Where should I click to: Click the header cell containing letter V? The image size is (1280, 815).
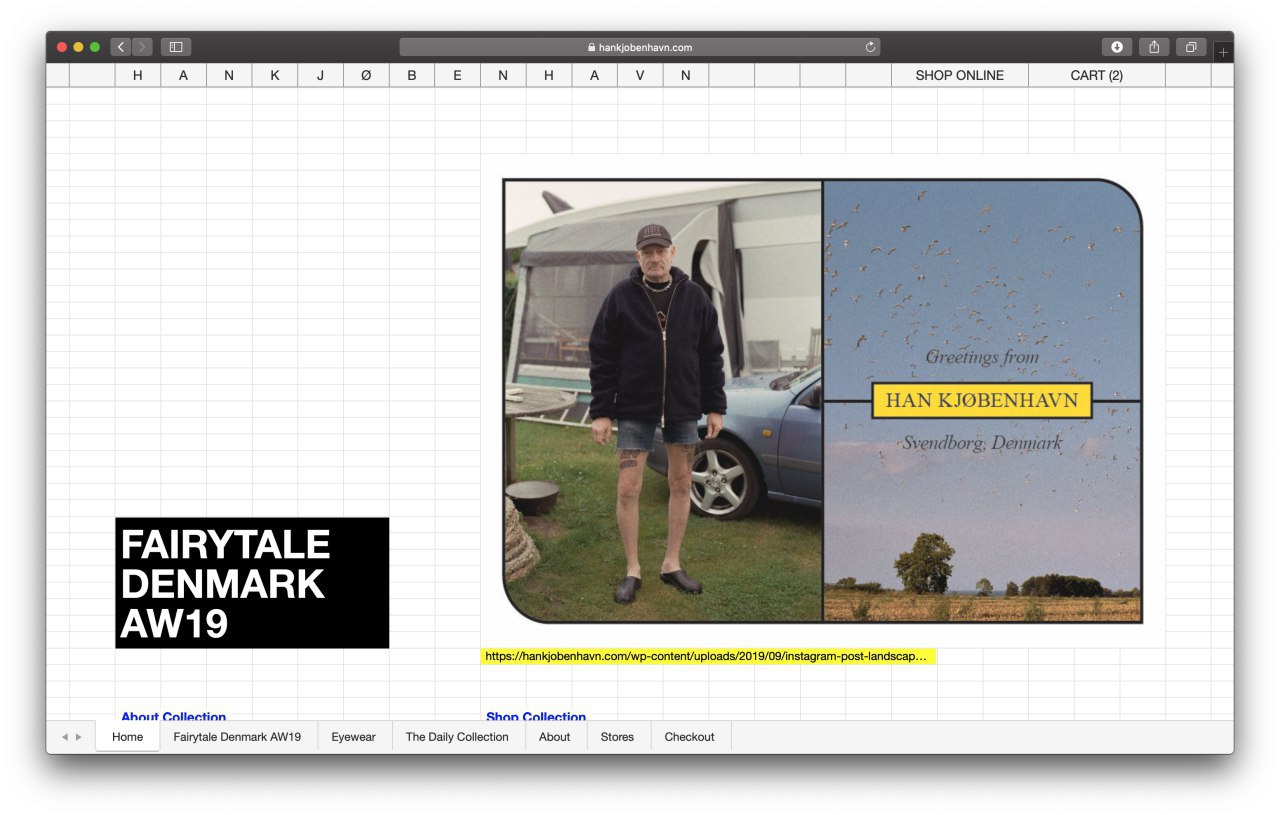pyautogui.click(x=640, y=75)
